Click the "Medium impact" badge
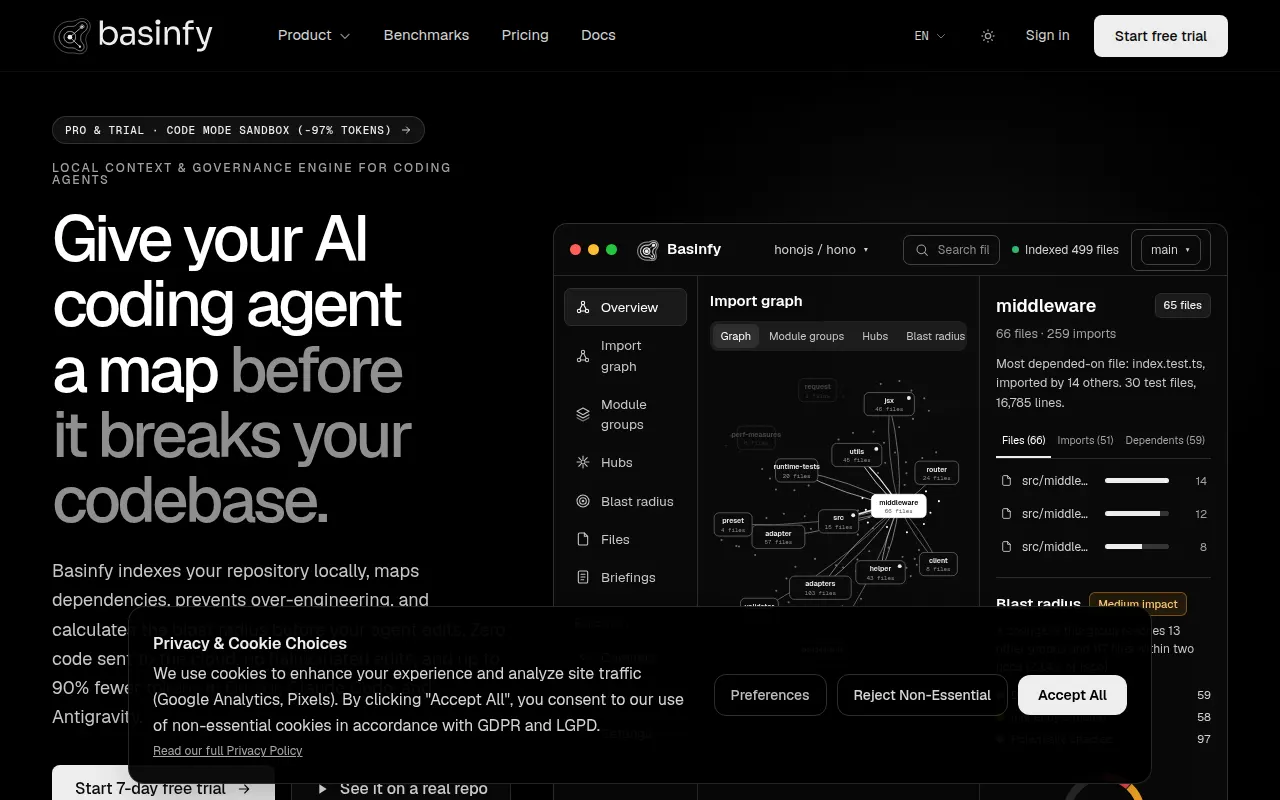Viewport: 1280px width, 800px height. coord(1138,604)
